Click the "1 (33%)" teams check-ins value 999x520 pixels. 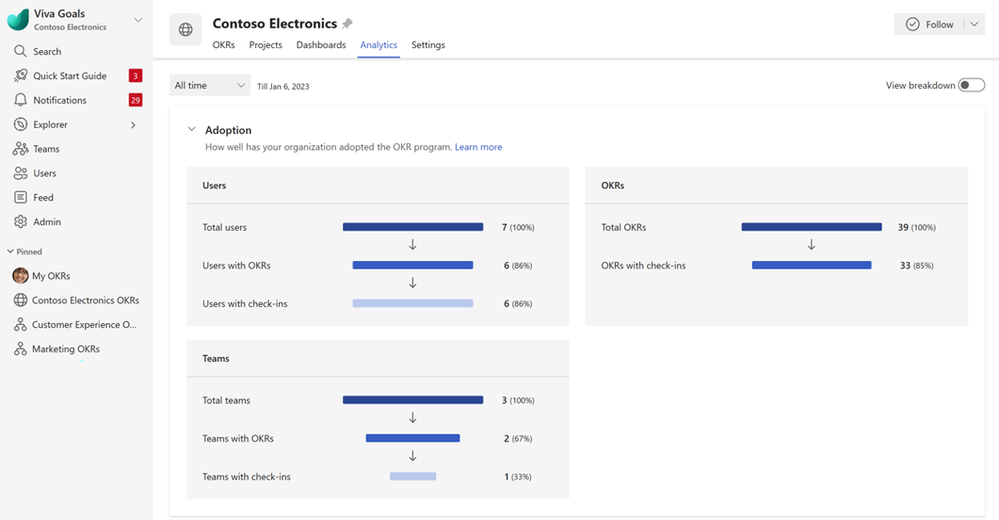tap(518, 477)
